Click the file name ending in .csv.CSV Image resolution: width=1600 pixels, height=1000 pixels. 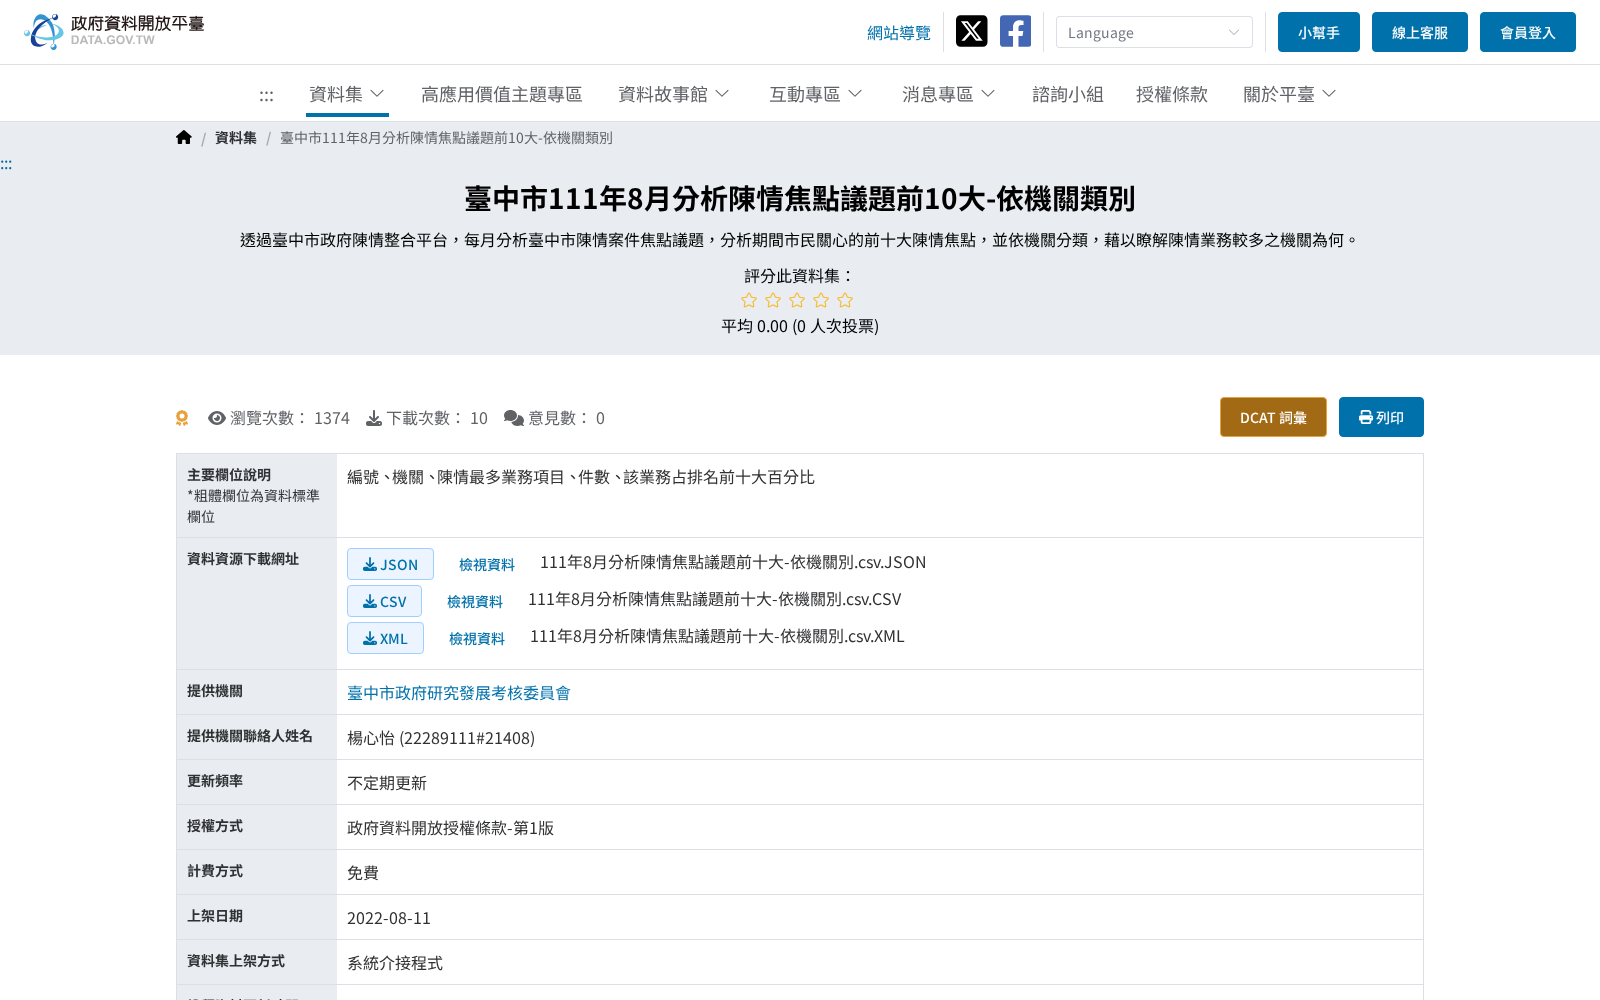pyautogui.click(x=715, y=599)
